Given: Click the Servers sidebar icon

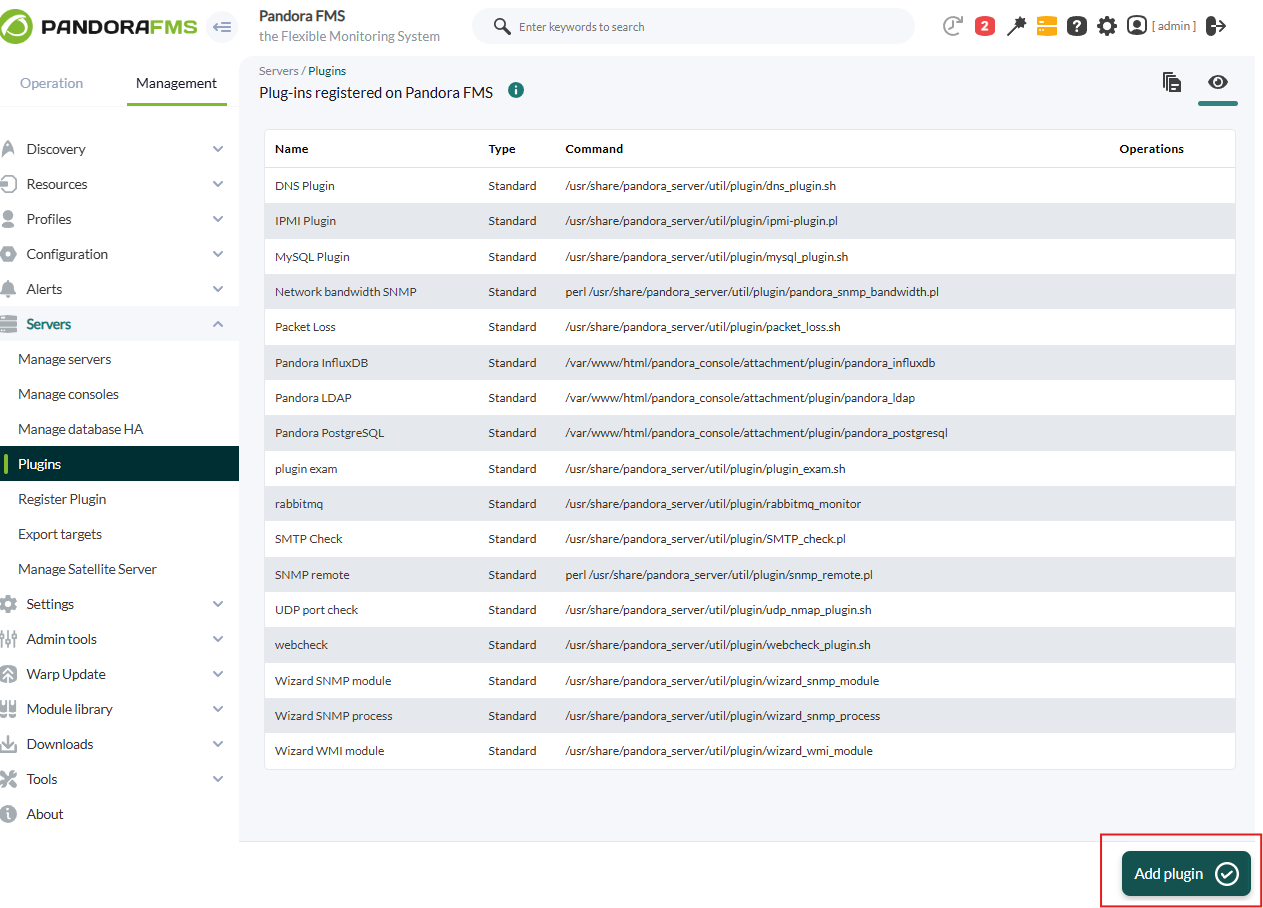Looking at the screenshot, I should coord(8,324).
